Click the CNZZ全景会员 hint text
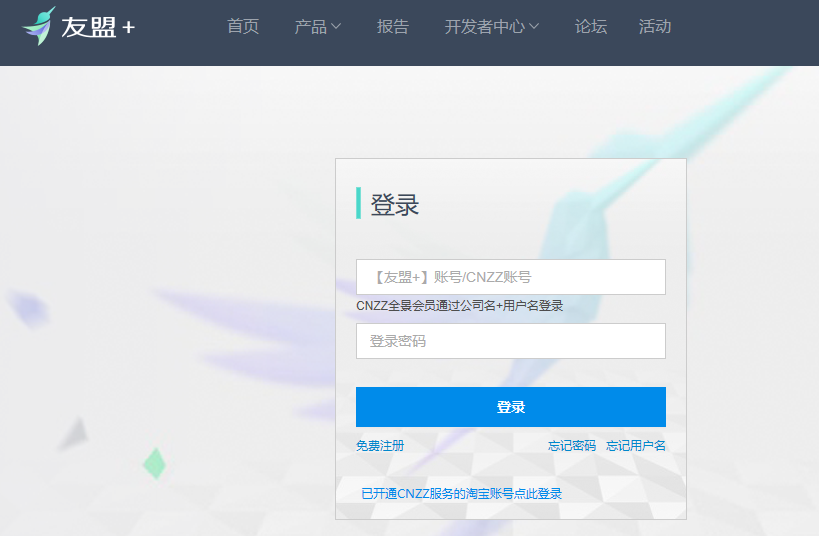 tap(459, 306)
